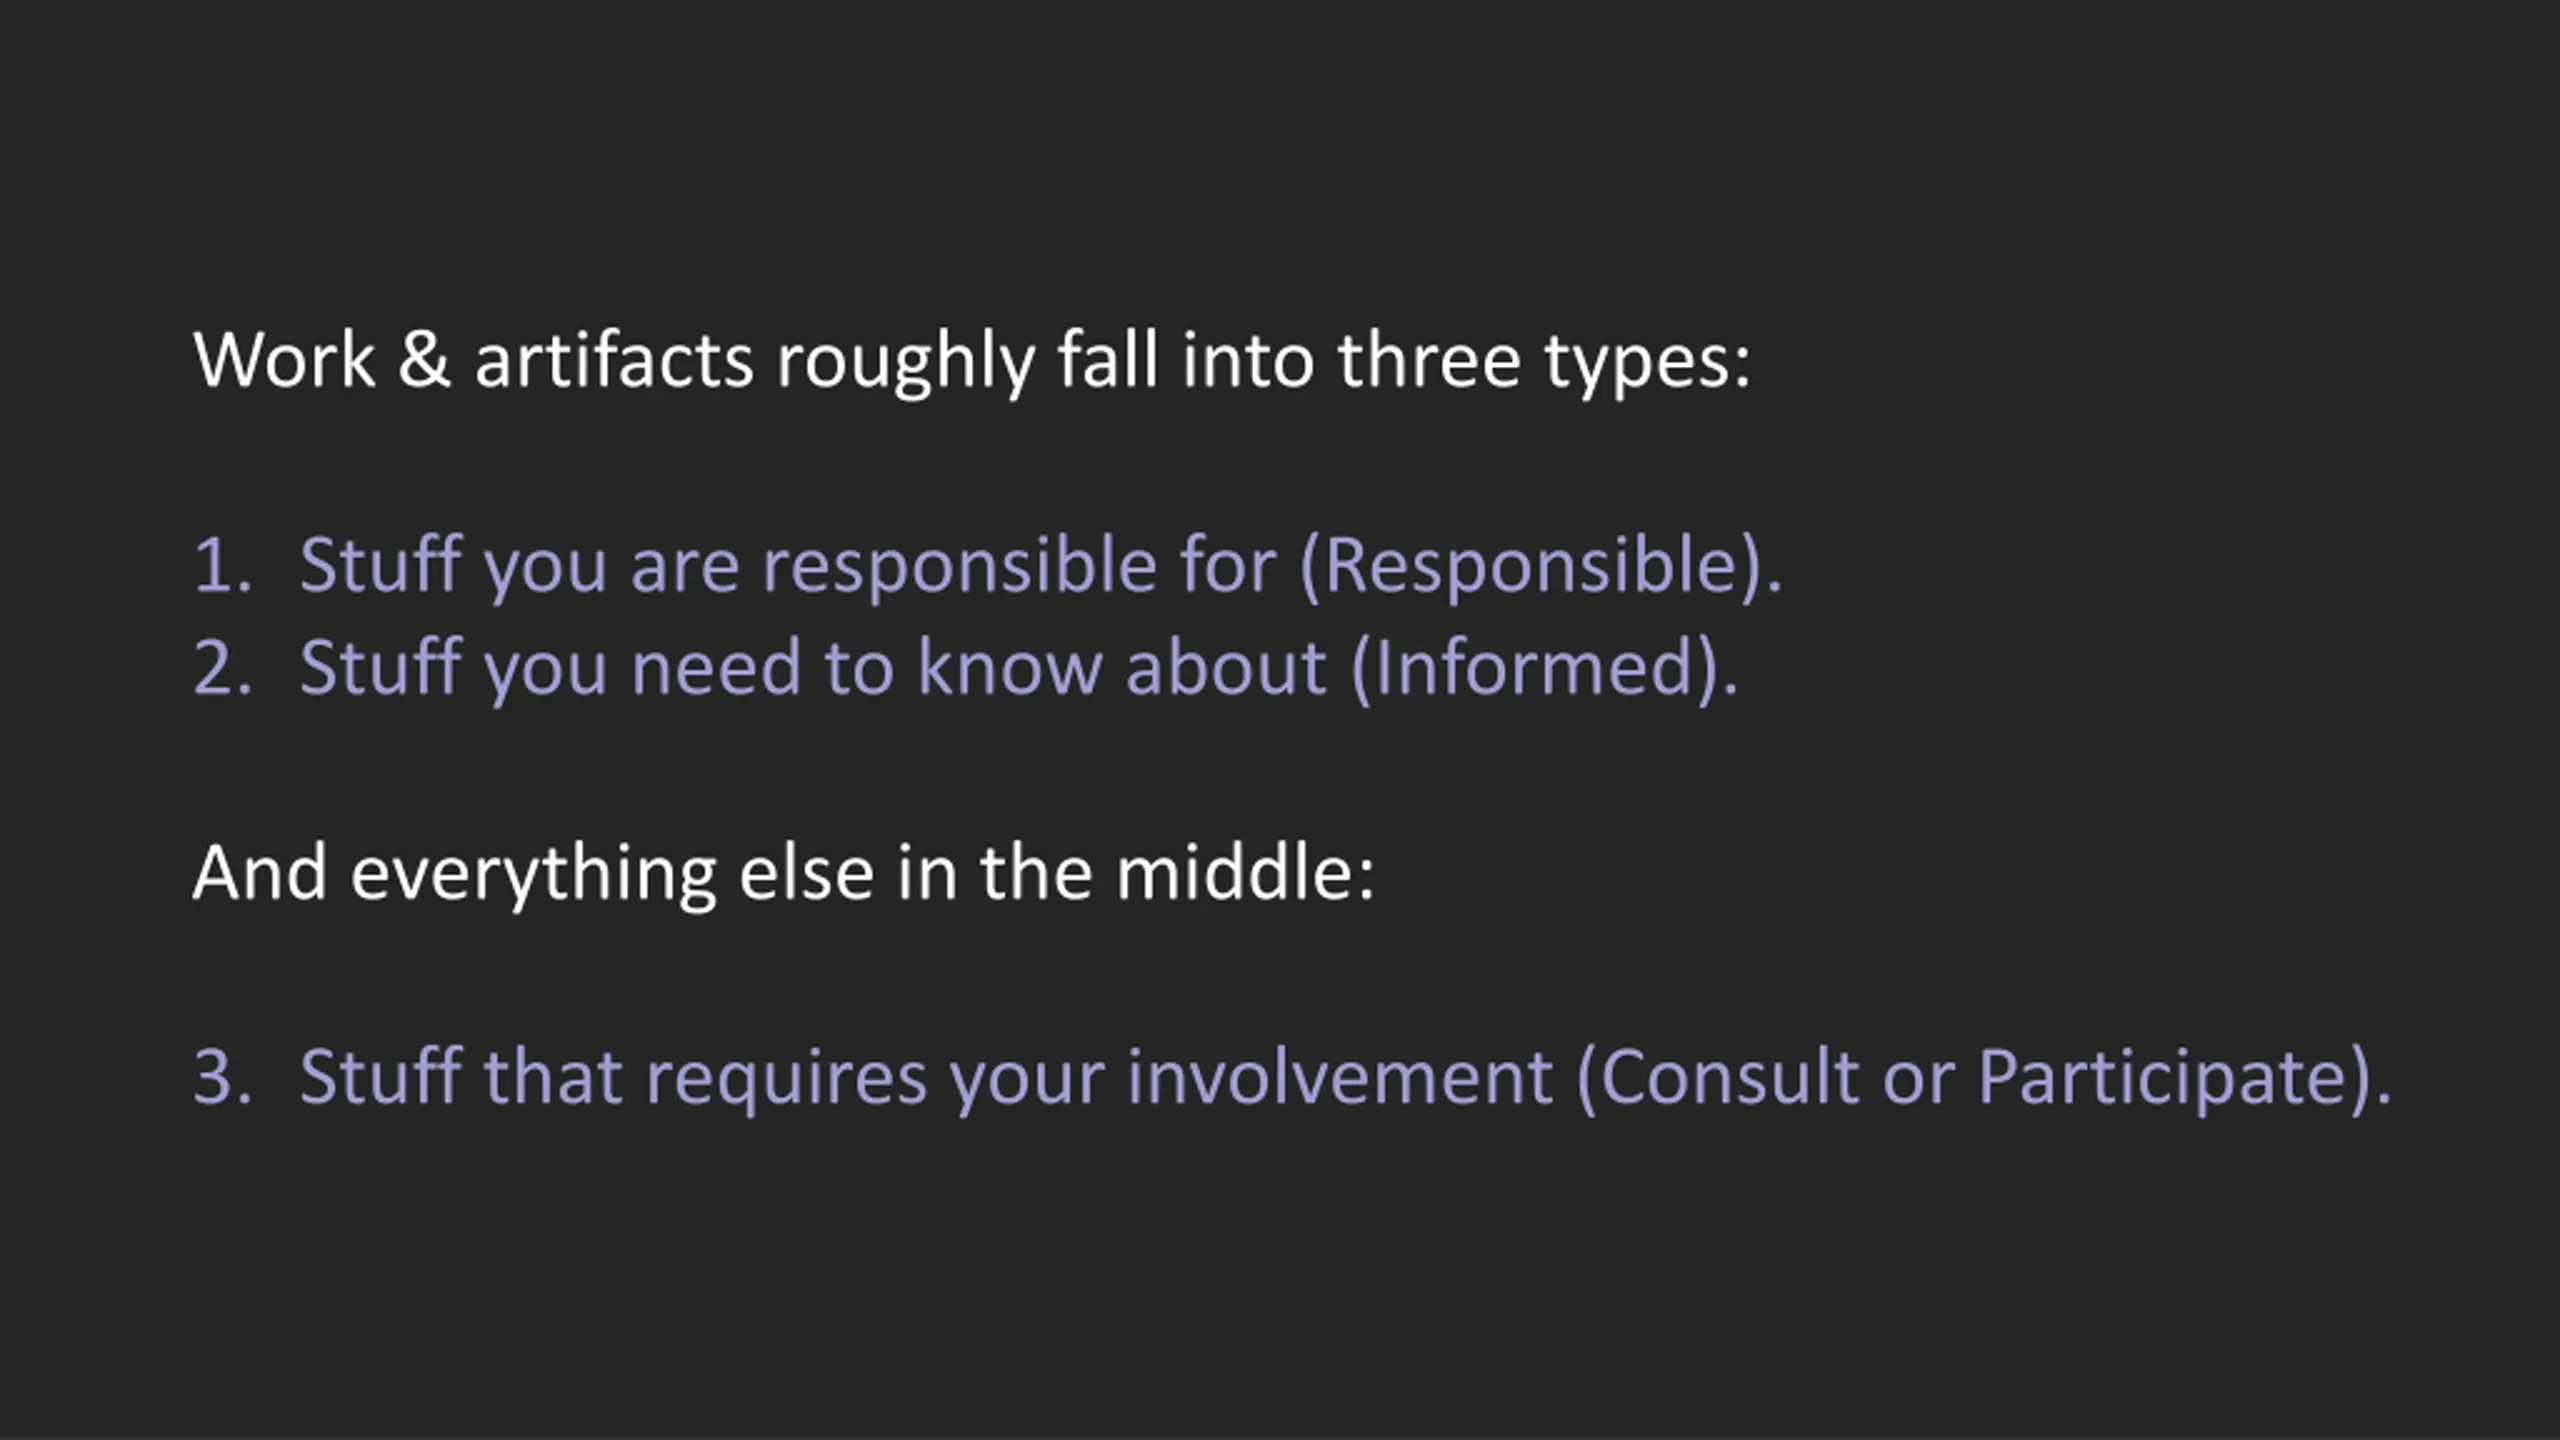Click the word "everything" in the white line

coord(533,874)
